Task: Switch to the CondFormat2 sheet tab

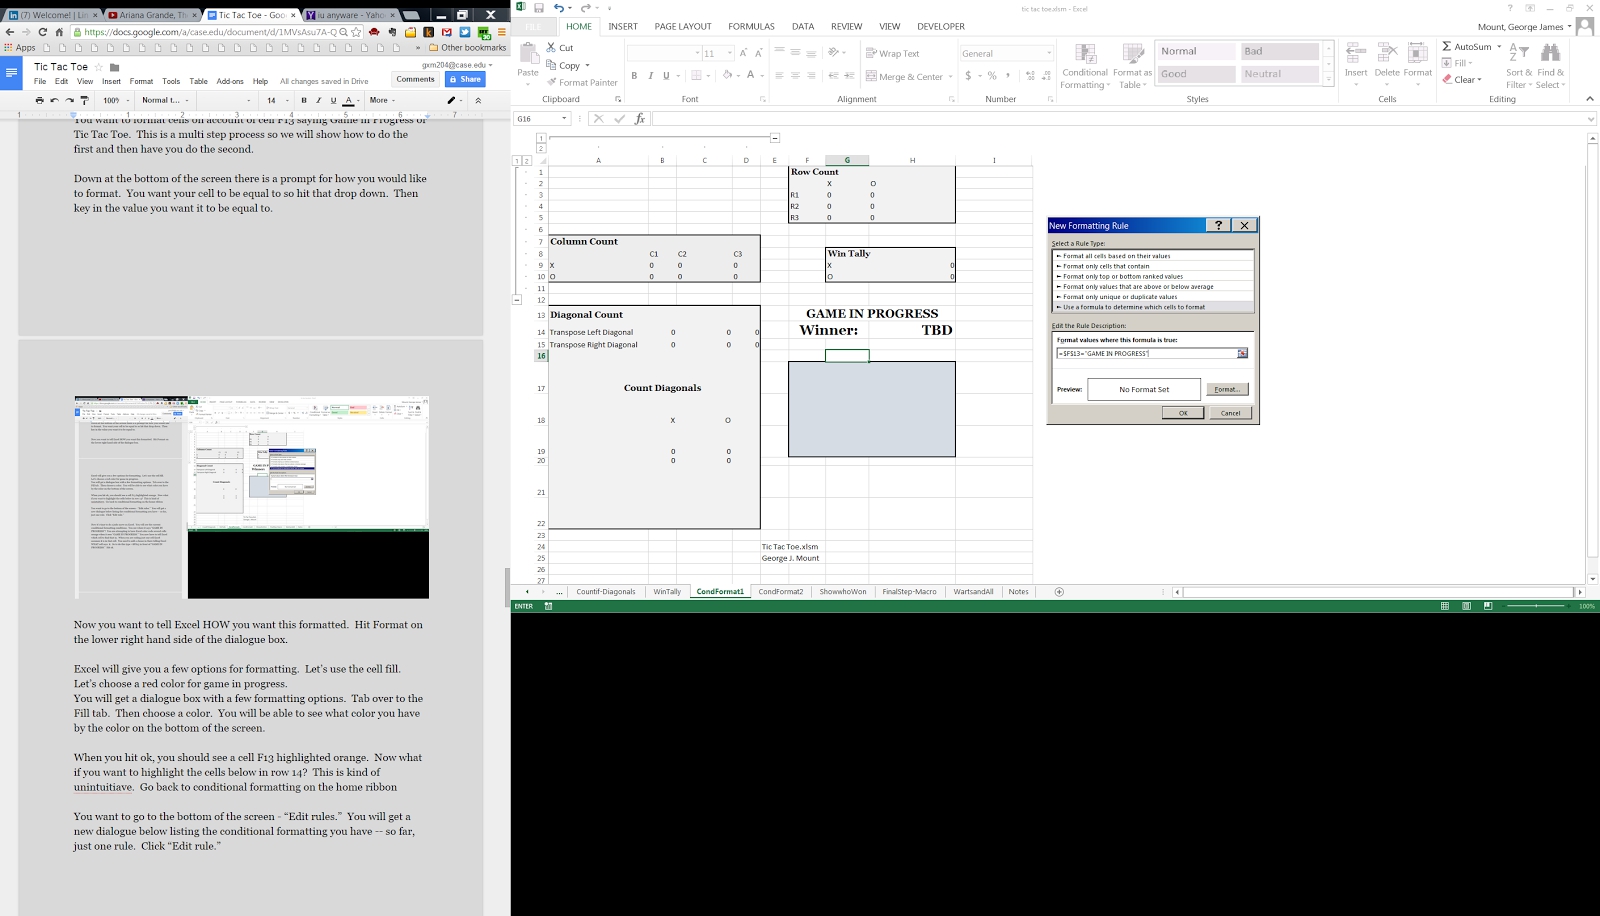Action: click(780, 592)
